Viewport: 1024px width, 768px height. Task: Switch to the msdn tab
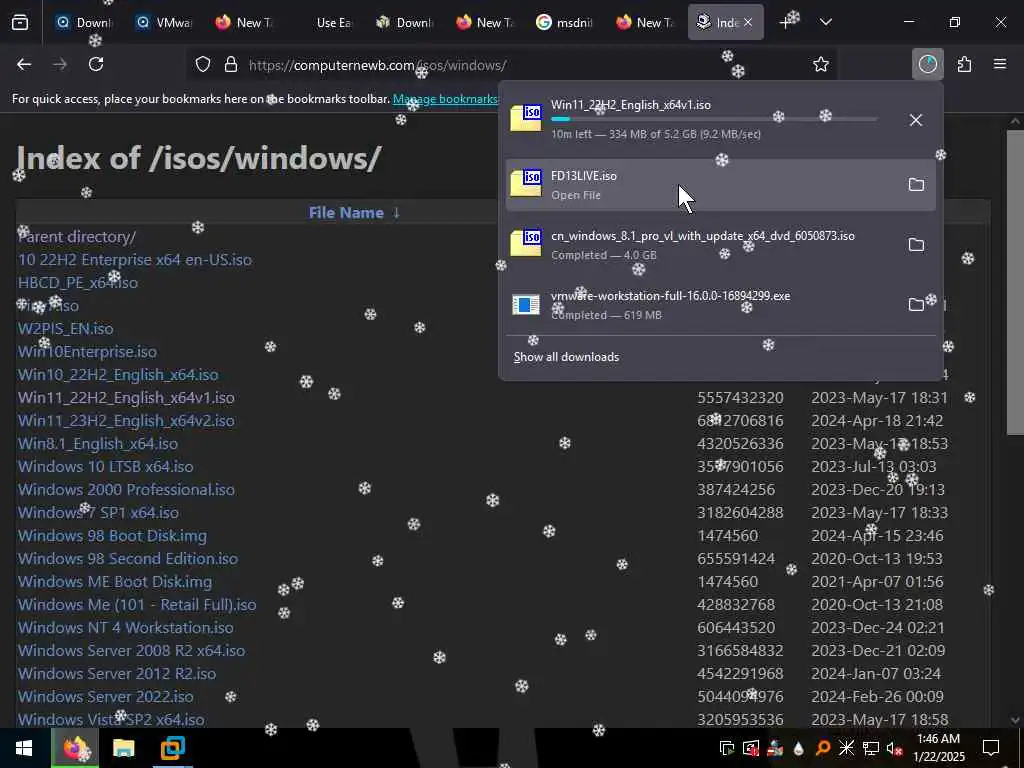(x=565, y=23)
